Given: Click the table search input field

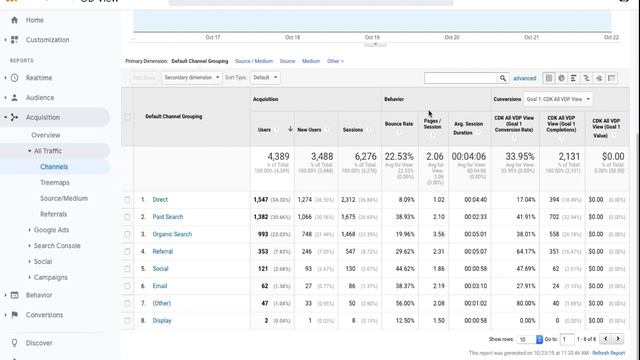Looking at the screenshot, I should click(461, 78).
